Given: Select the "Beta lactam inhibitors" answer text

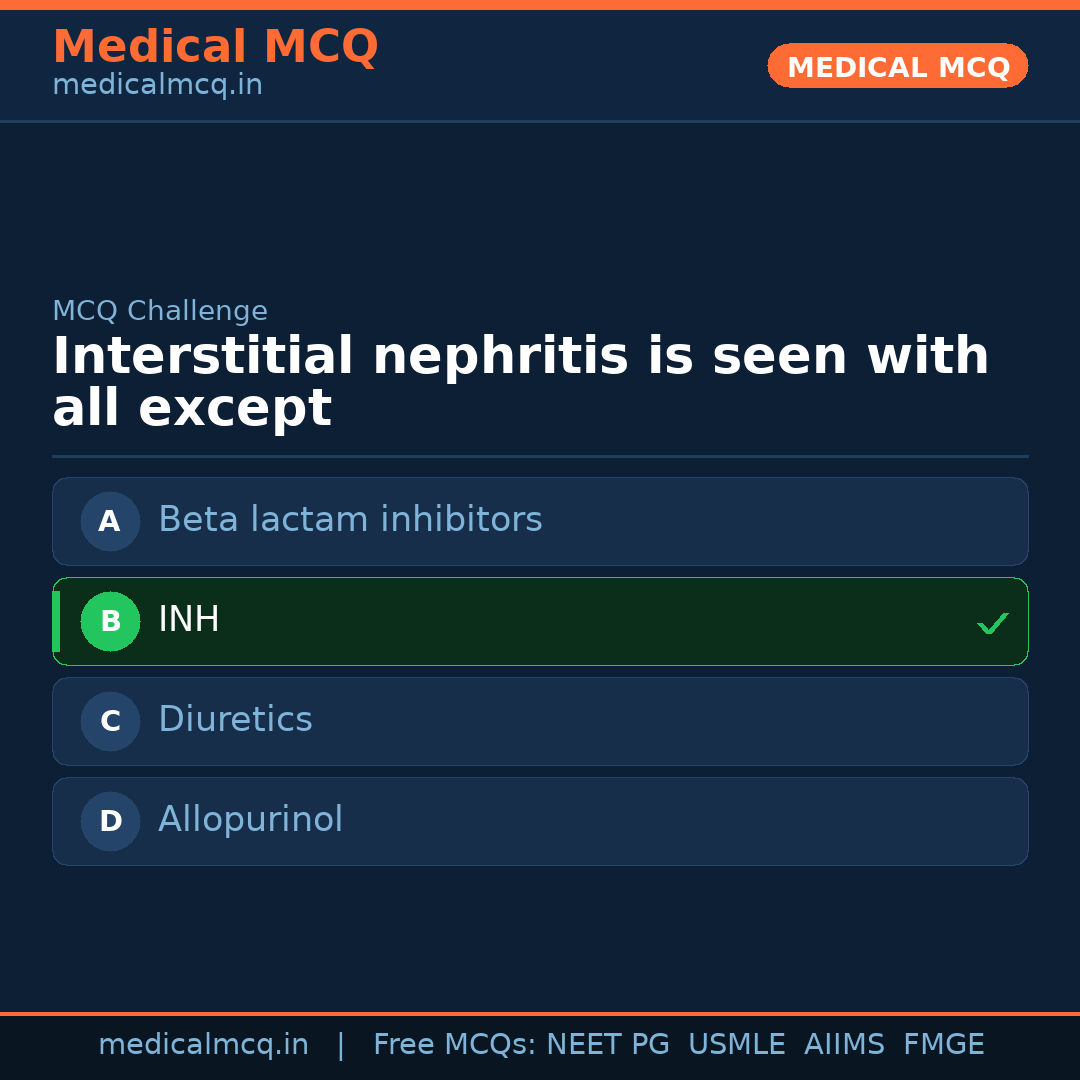Looking at the screenshot, I should coord(350,520).
